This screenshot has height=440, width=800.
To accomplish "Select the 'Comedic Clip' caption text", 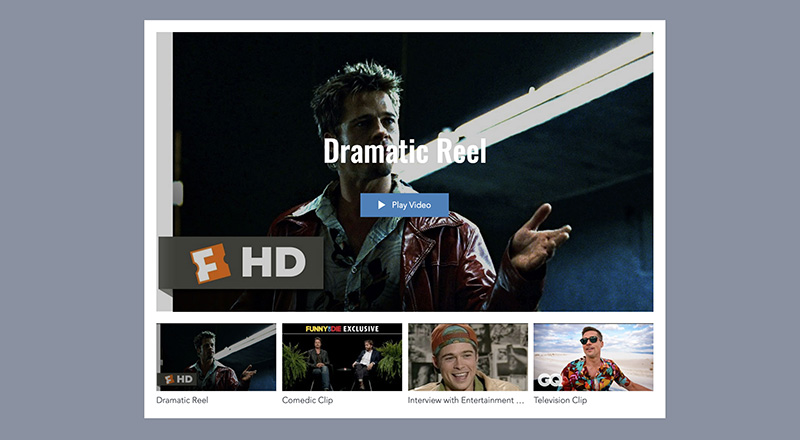I will point(307,400).
